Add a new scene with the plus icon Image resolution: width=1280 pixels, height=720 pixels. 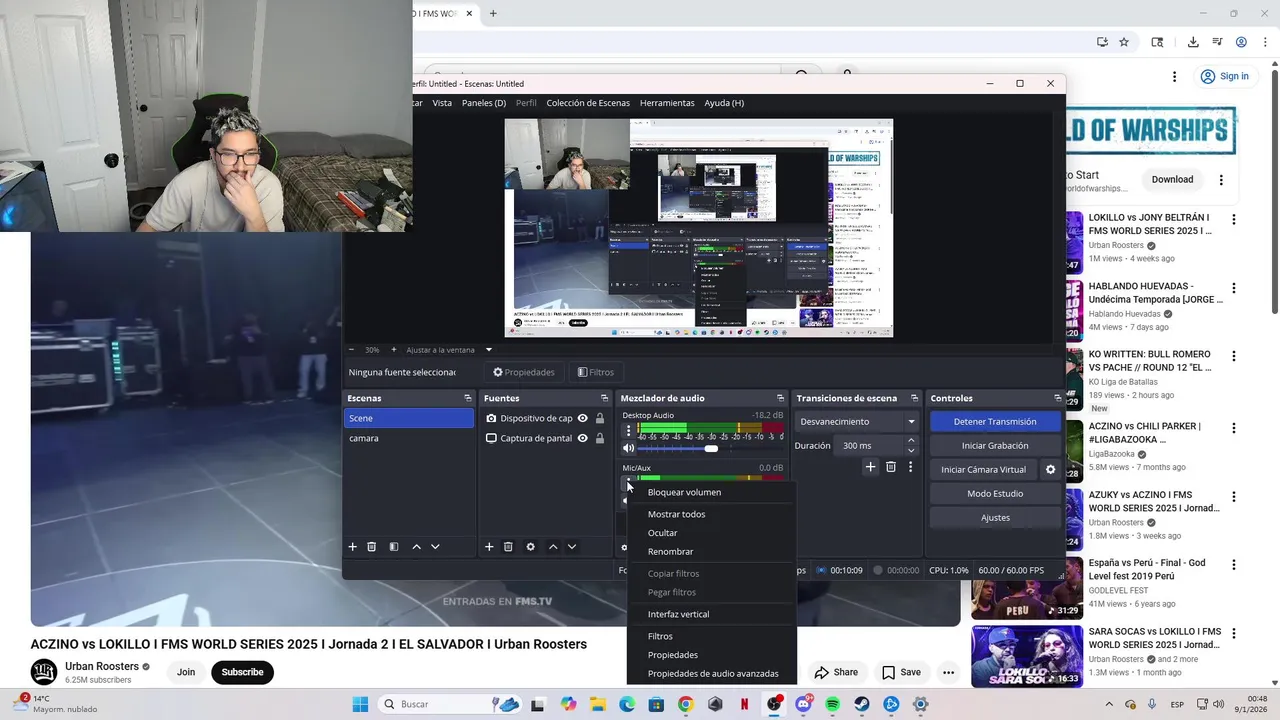coord(352,547)
